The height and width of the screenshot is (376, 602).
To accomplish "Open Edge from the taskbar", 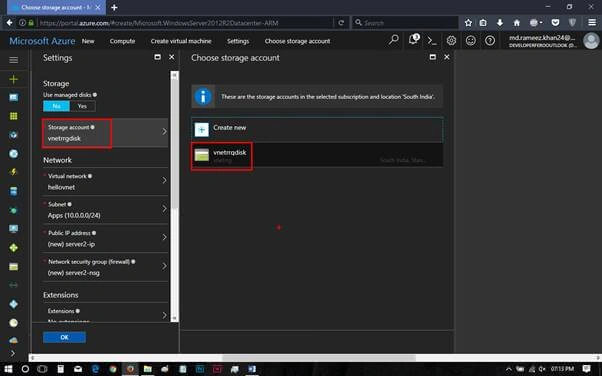I will [95, 369].
